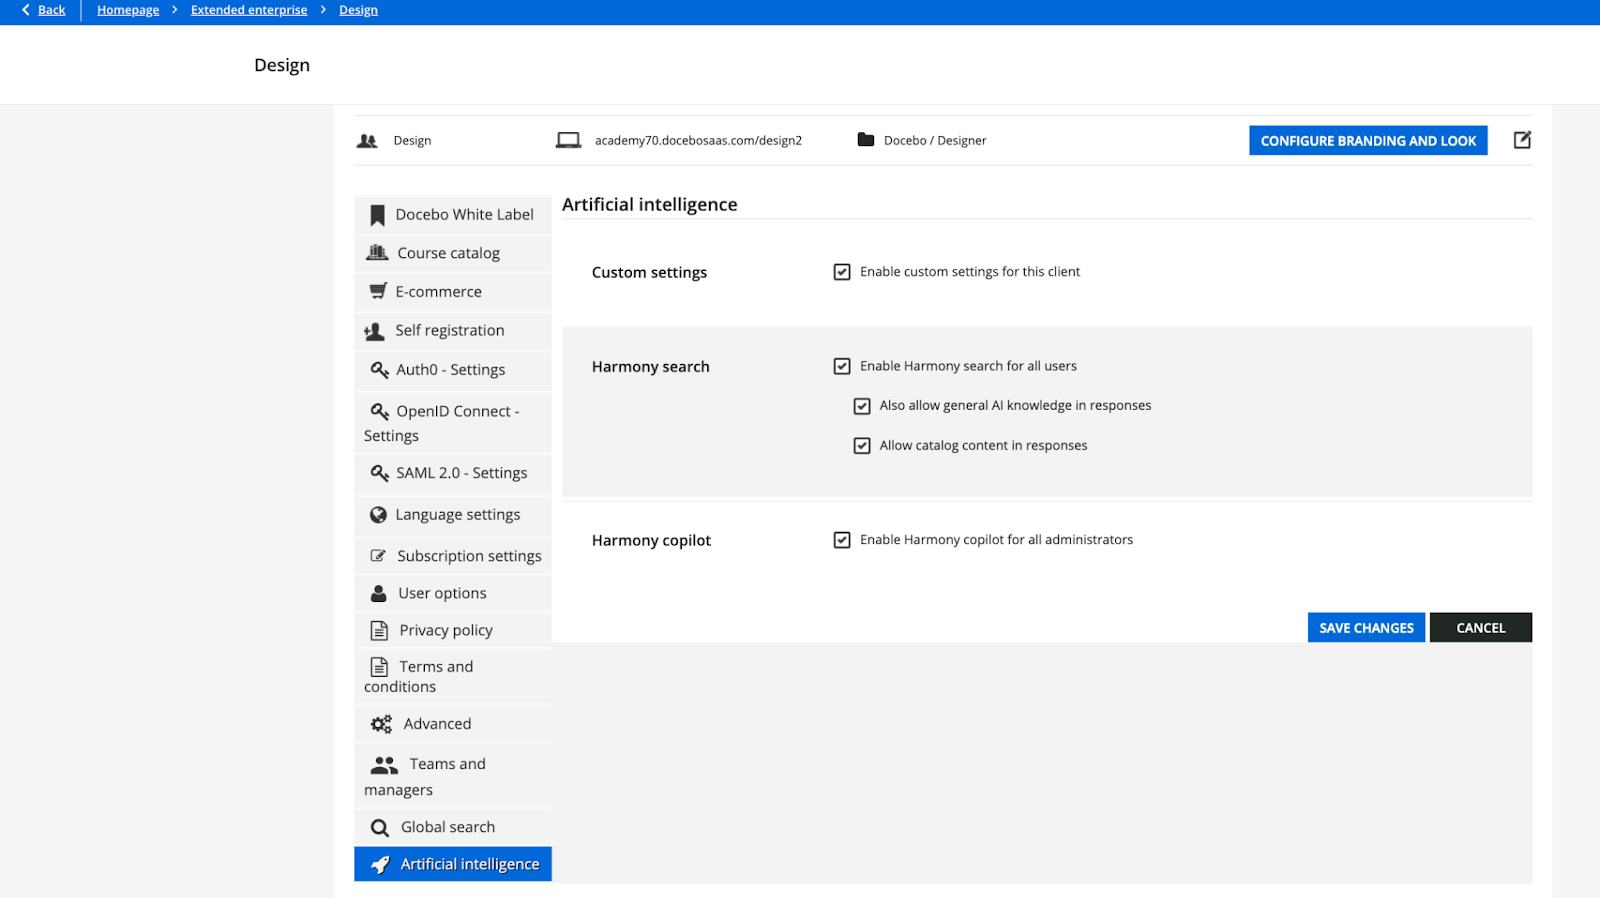Image resolution: width=1600 pixels, height=898 pixels.
Task: Open the Course catalog settings tab
Action: (448, 253)
